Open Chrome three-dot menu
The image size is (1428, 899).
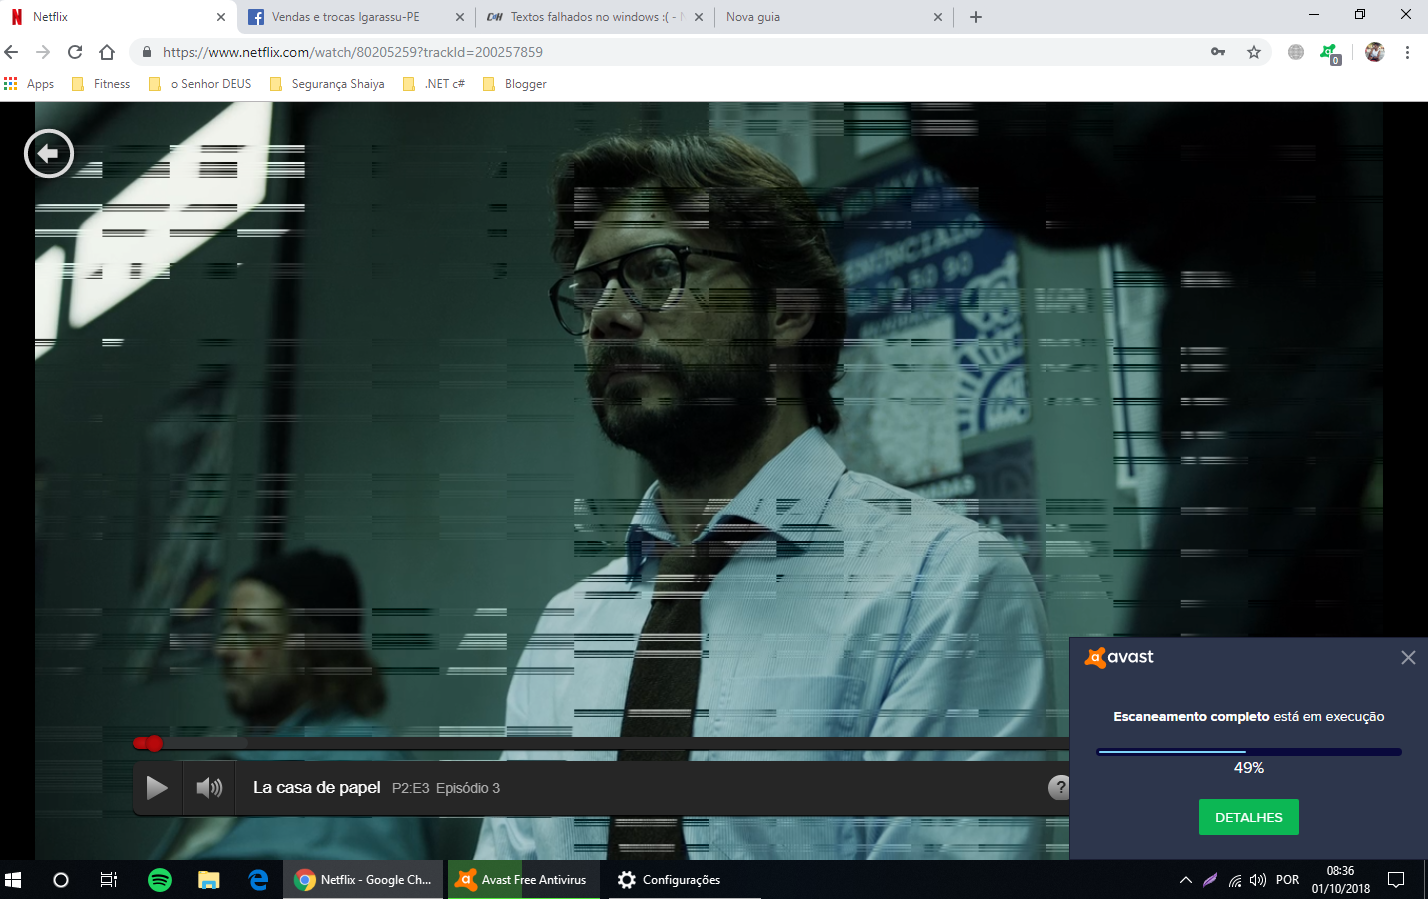[1408, 52]
